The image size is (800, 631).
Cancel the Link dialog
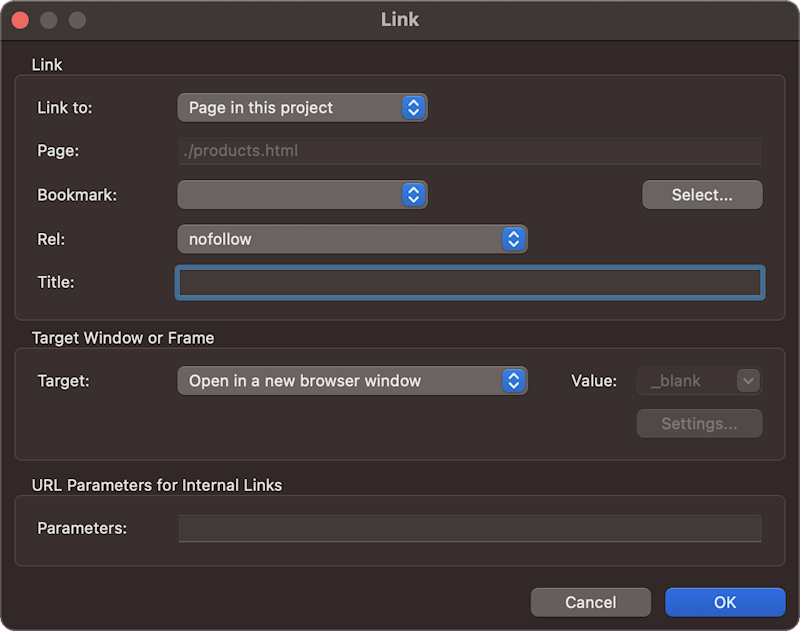(590, 602)
